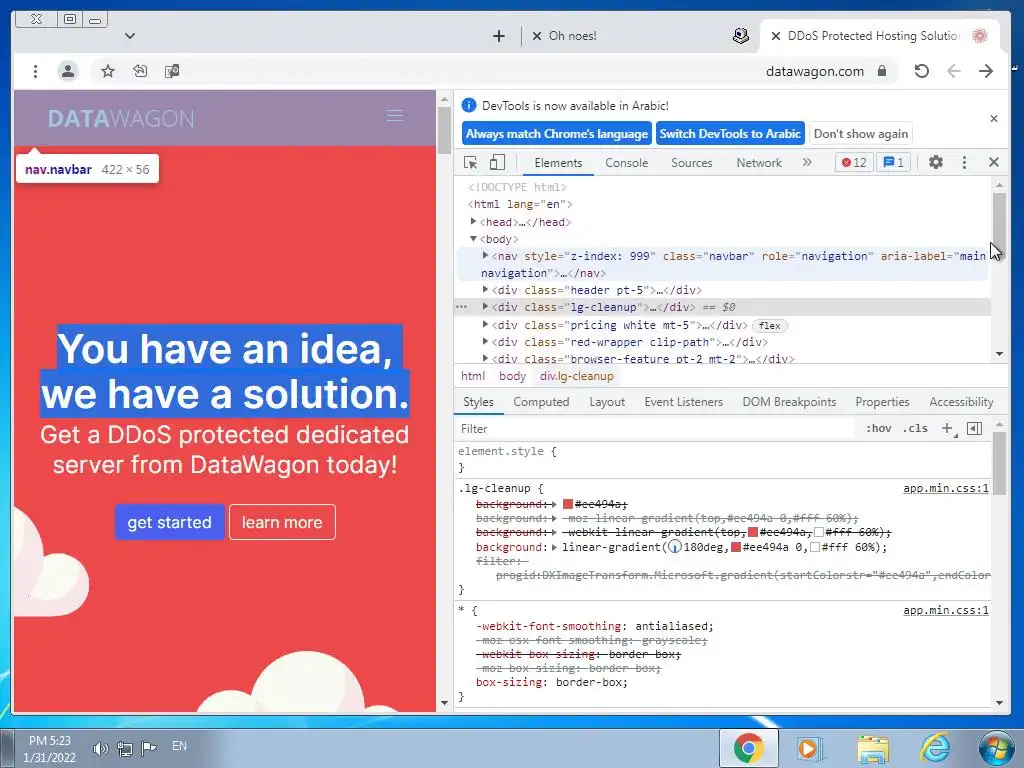Click #ee494a swatch in active linear-gradient
The height and width of the screenshot is (768, 1024).
pyautogui.click(x=735, y=547)
